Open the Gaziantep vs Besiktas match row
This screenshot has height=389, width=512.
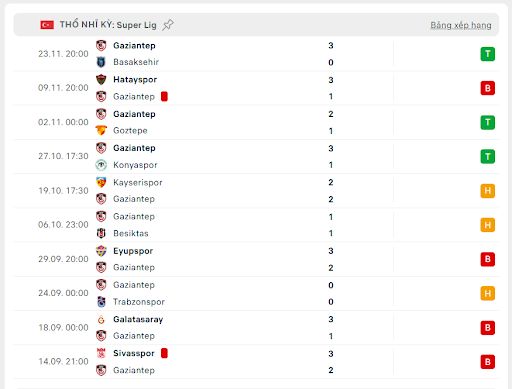point(256,225)
